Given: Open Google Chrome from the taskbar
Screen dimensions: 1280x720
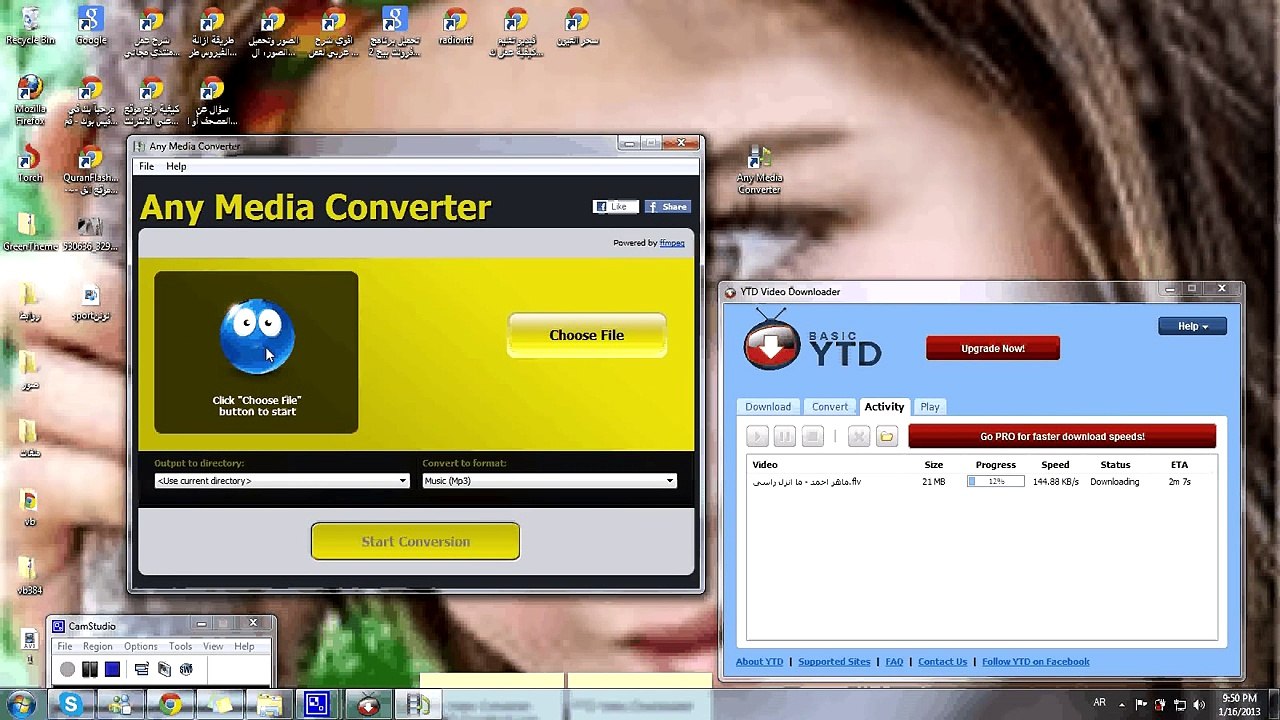Looking at the screenshot, I should [x=170, y=704].
